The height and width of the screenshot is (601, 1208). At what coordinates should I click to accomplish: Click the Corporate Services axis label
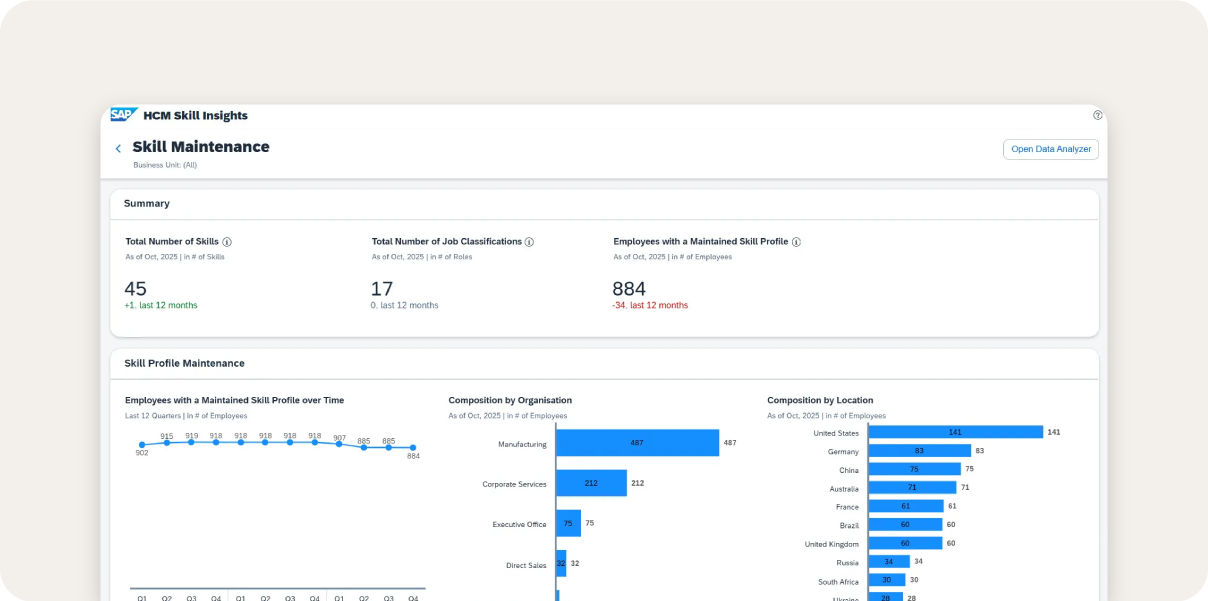[x=515, y=484]
